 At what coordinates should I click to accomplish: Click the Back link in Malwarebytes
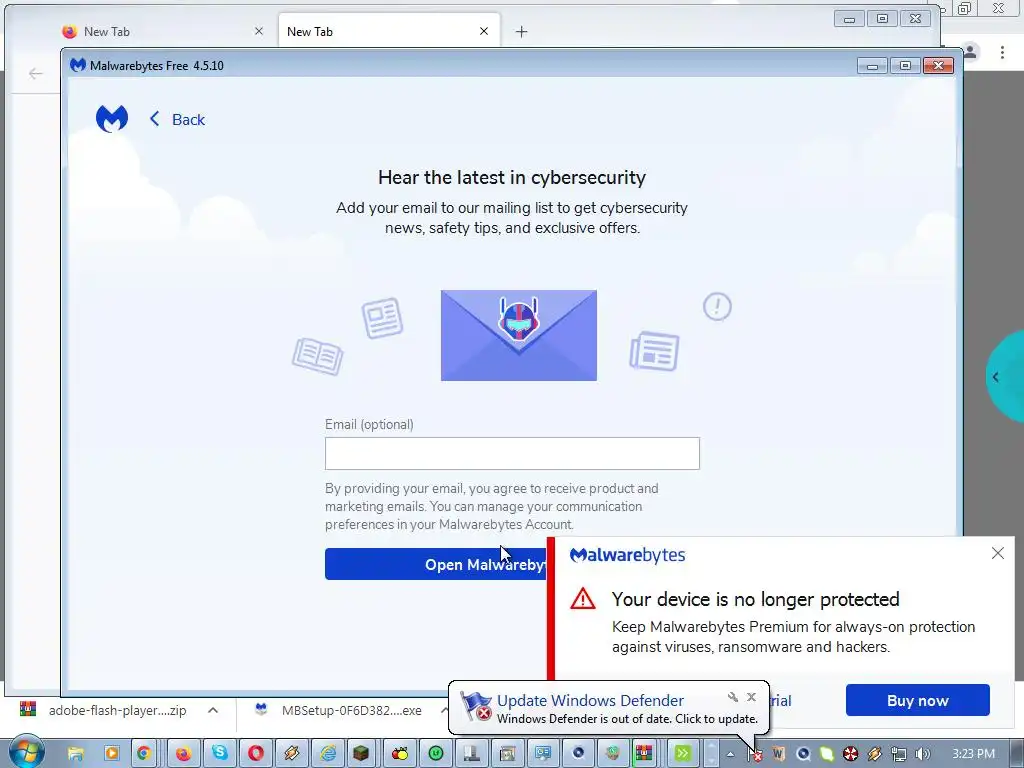(188, 120)
